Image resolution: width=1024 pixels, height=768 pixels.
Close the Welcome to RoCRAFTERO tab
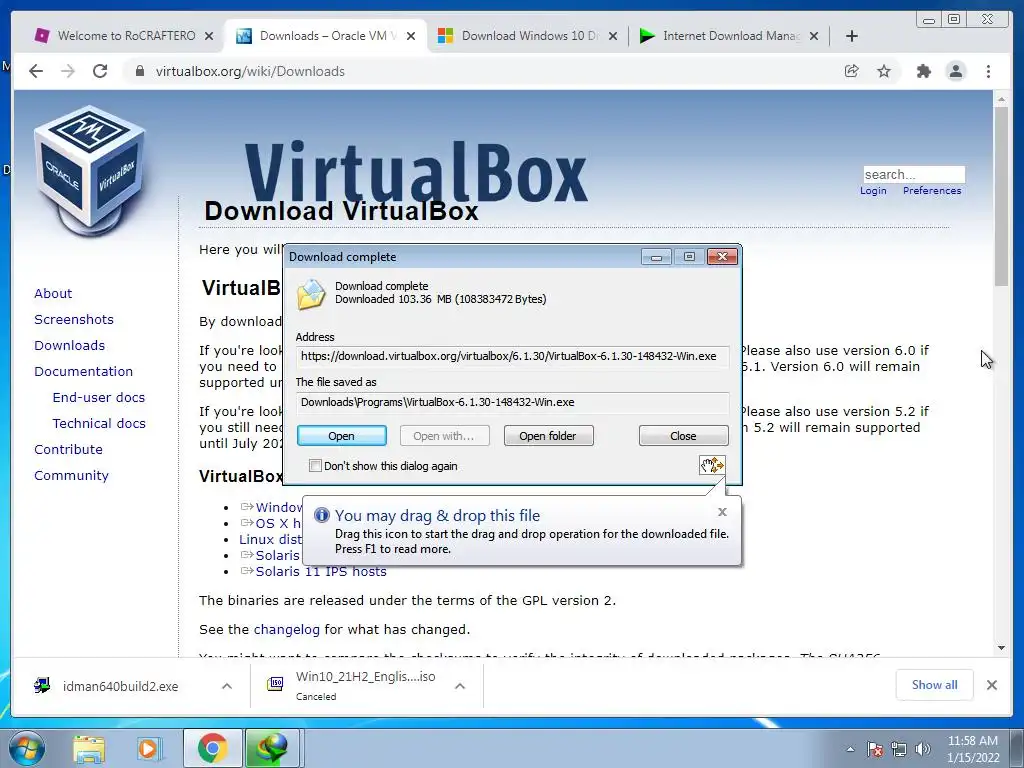208,36
